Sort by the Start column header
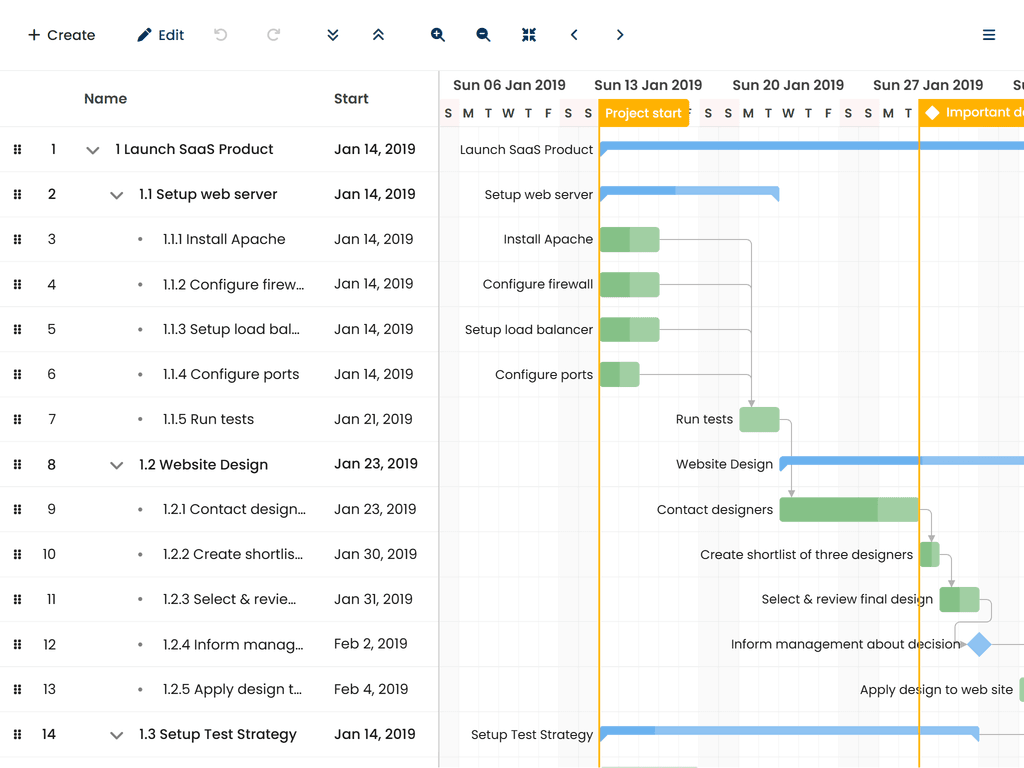The height and width of the screenshot is (768, 1024). 351,99
